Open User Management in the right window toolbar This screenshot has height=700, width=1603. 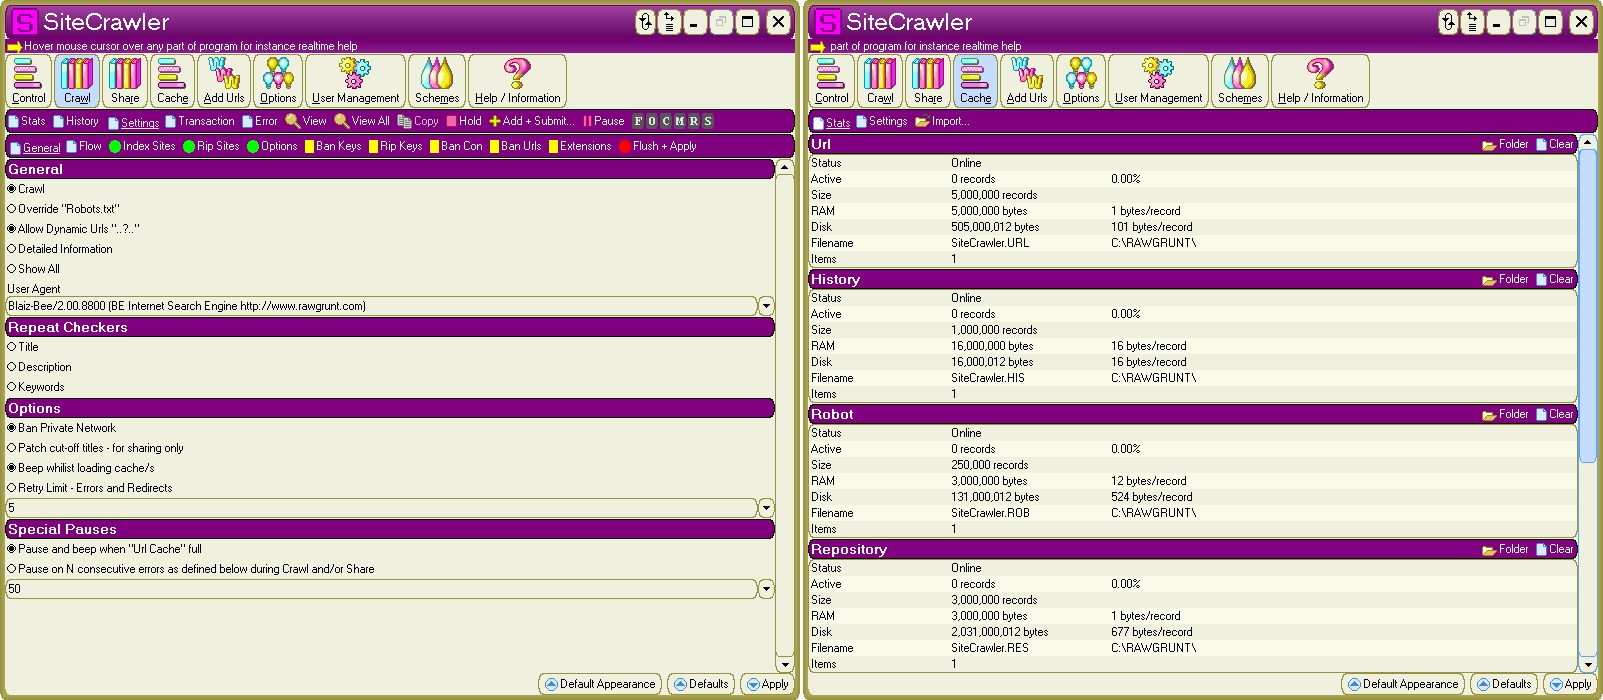(1158, 80)
